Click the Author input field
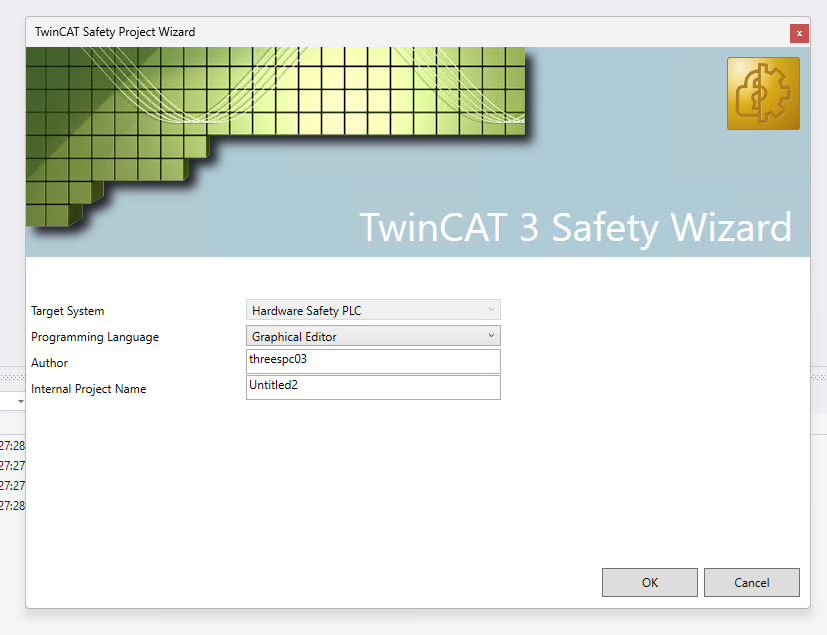This screenshot has width=827, height=635. [373, 361]
